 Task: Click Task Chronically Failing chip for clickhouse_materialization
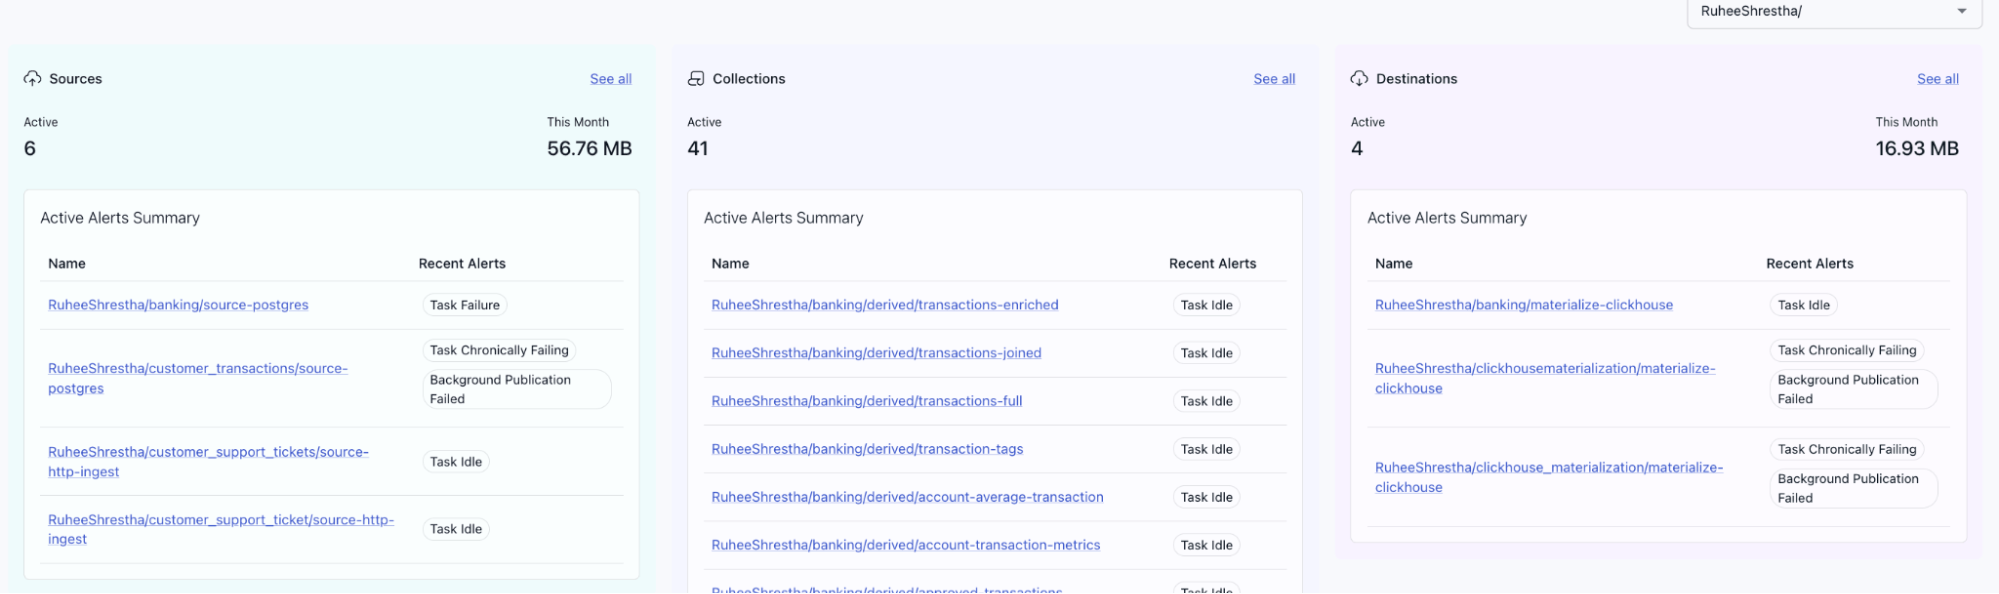point(1847,449)
